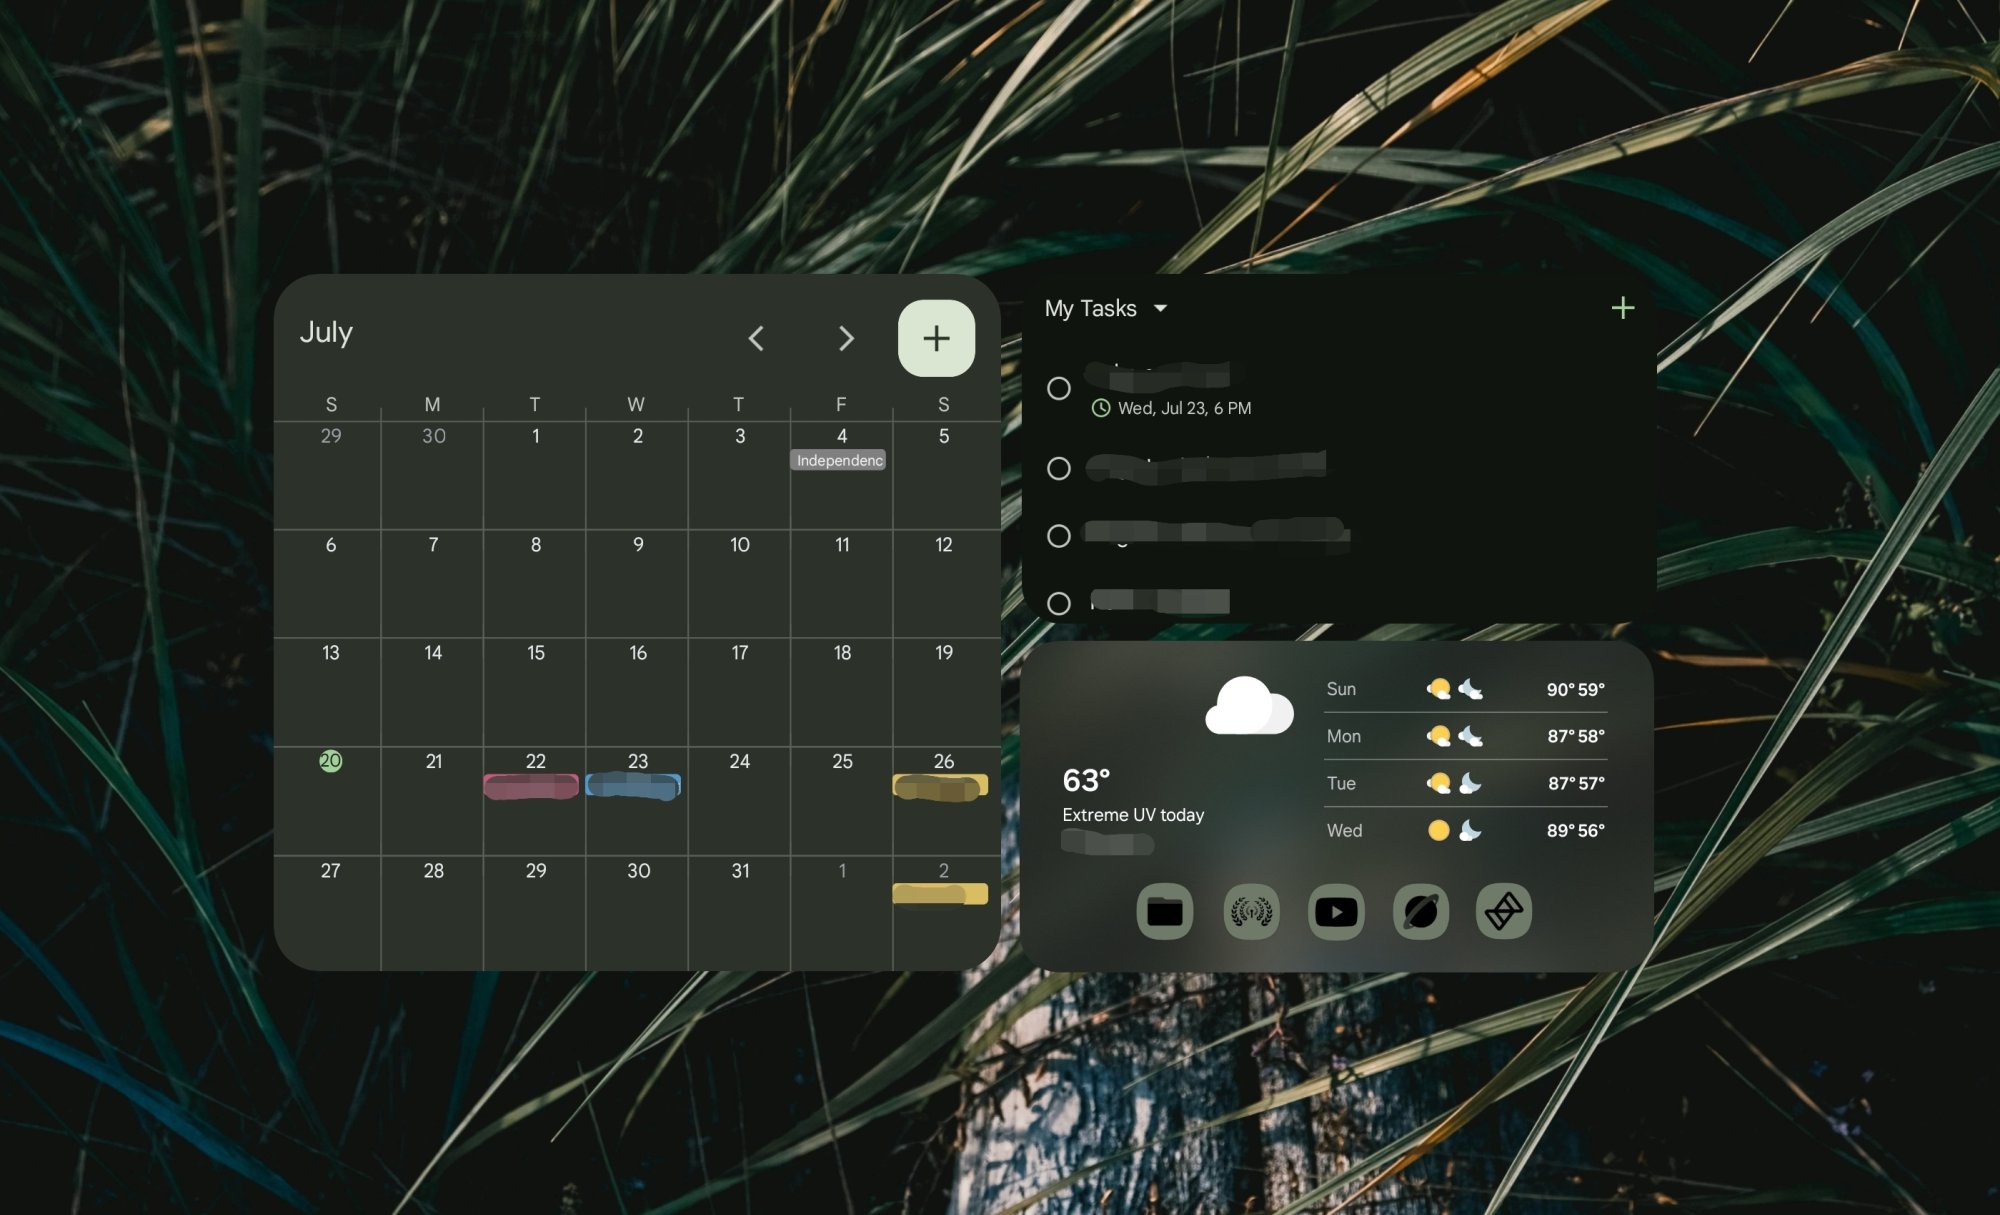Go to the previous month in the calendar

(x=757, y=340)
